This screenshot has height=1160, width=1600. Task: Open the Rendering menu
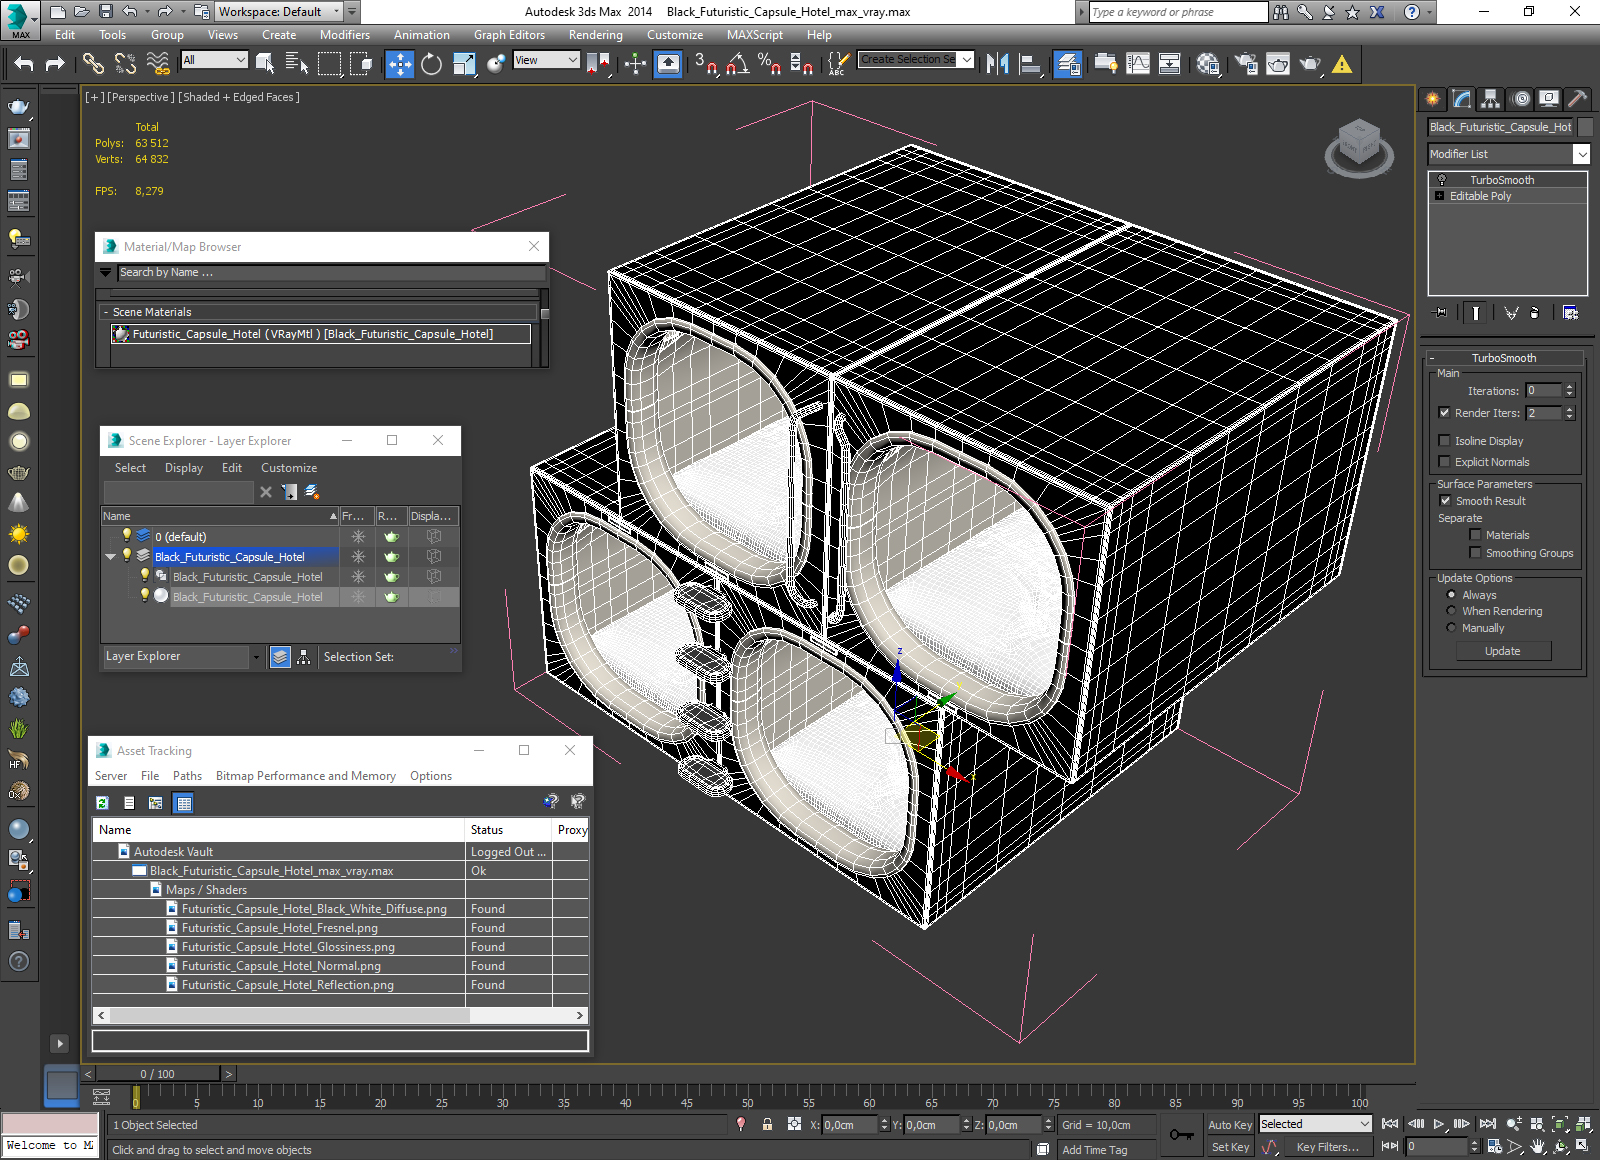[x=596, y=35]
